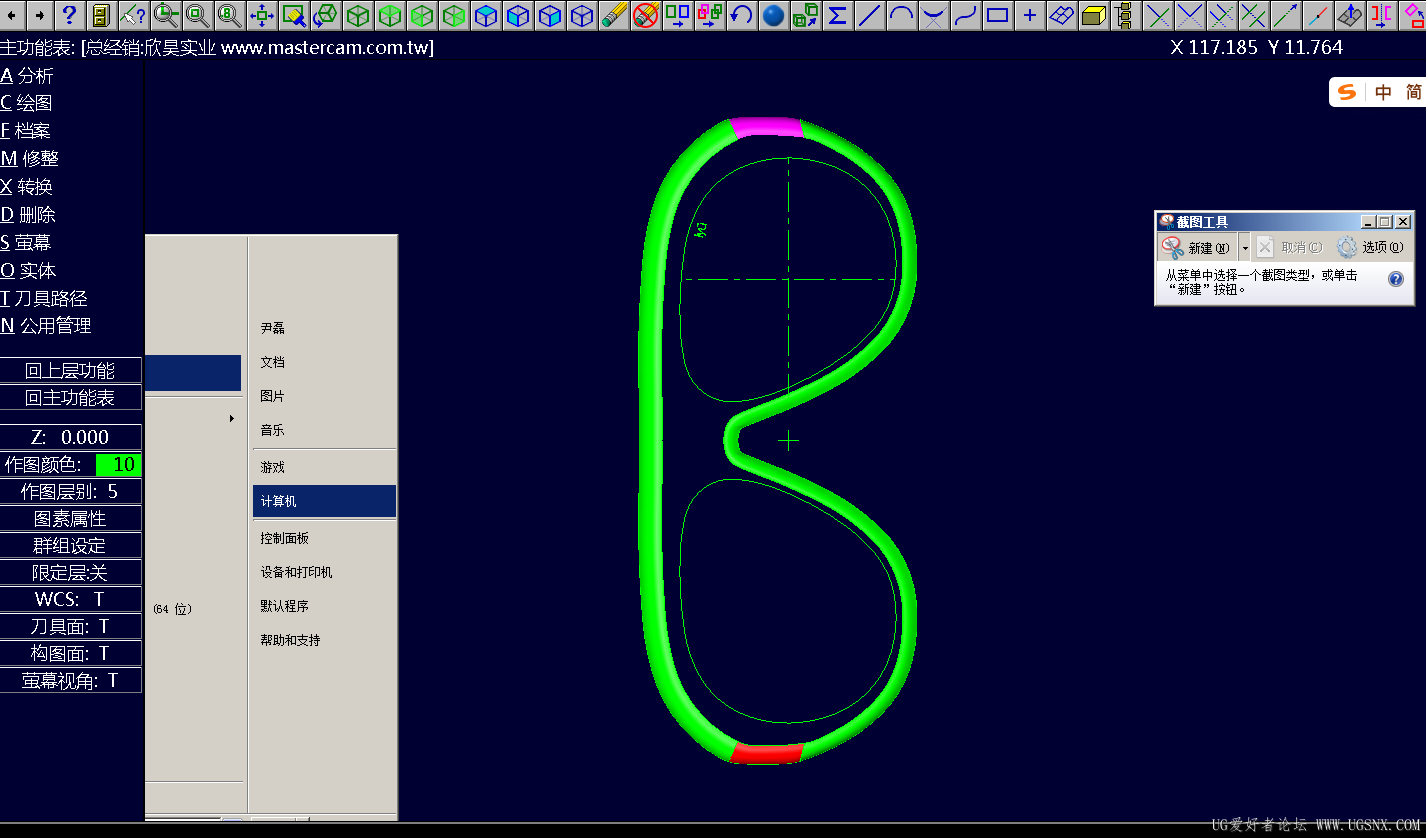Screen dimensions: 1426x838
Task: Click the Snipping Tool help icon
Action: pyautogui.click(x=1396, y=279)
